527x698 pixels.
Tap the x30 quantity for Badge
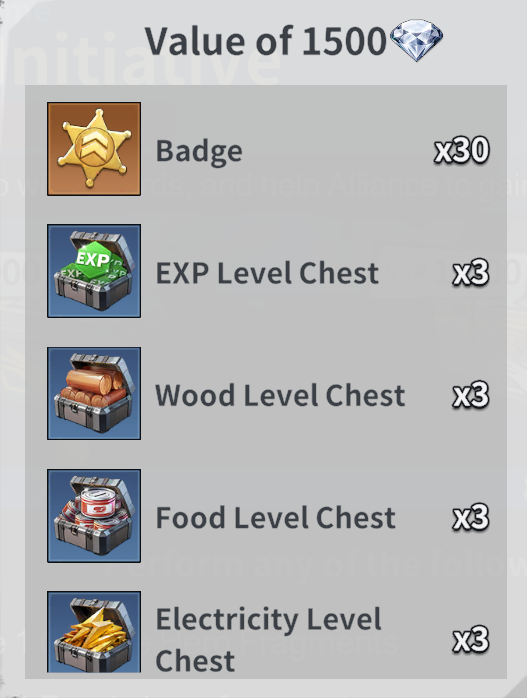(x=462, y=150)
